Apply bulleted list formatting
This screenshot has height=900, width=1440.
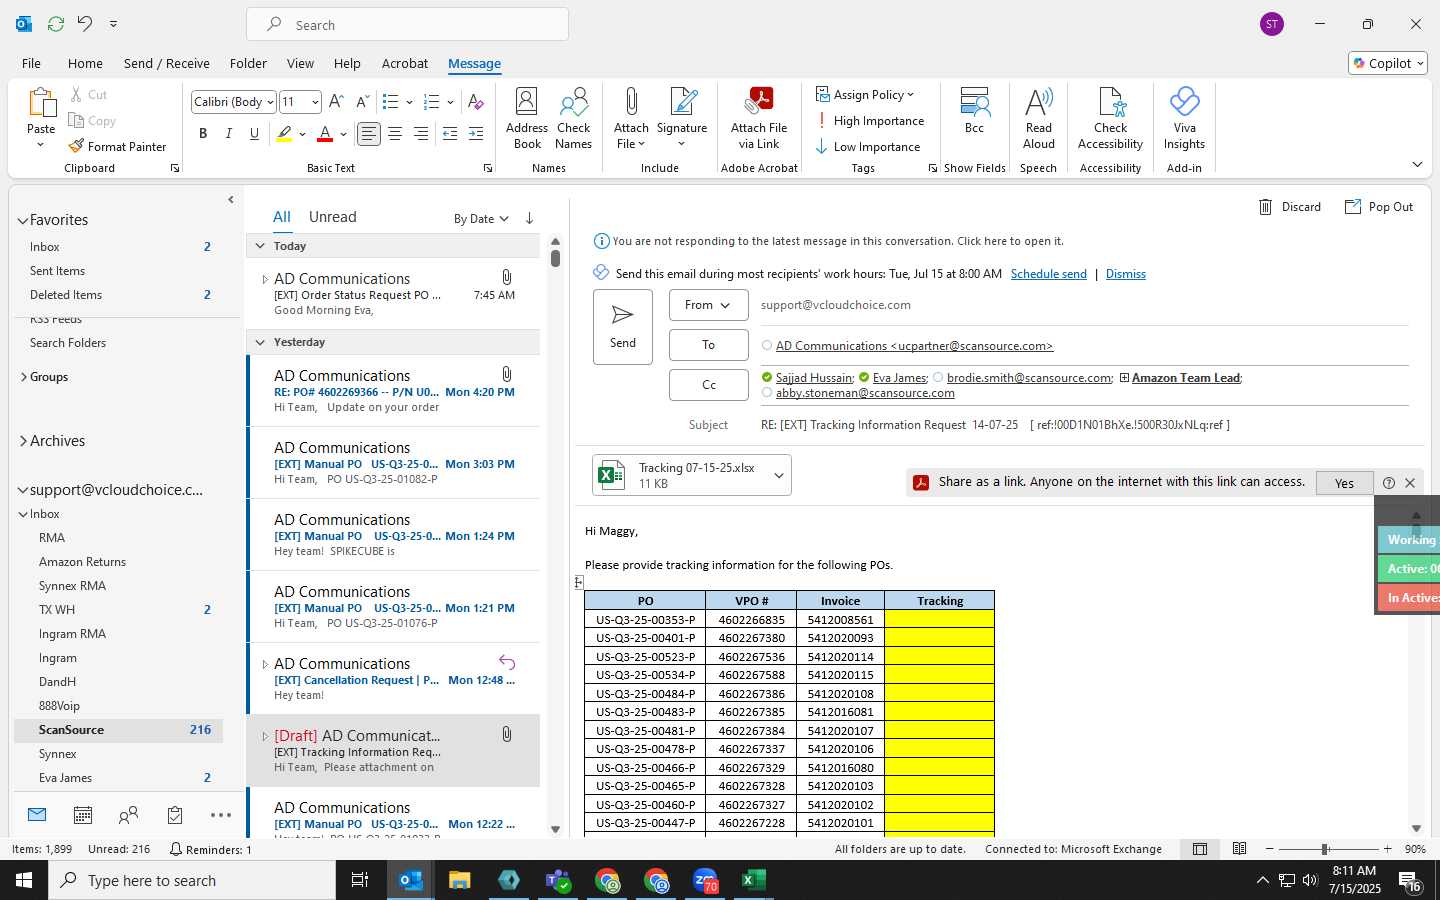click(391, 102)
